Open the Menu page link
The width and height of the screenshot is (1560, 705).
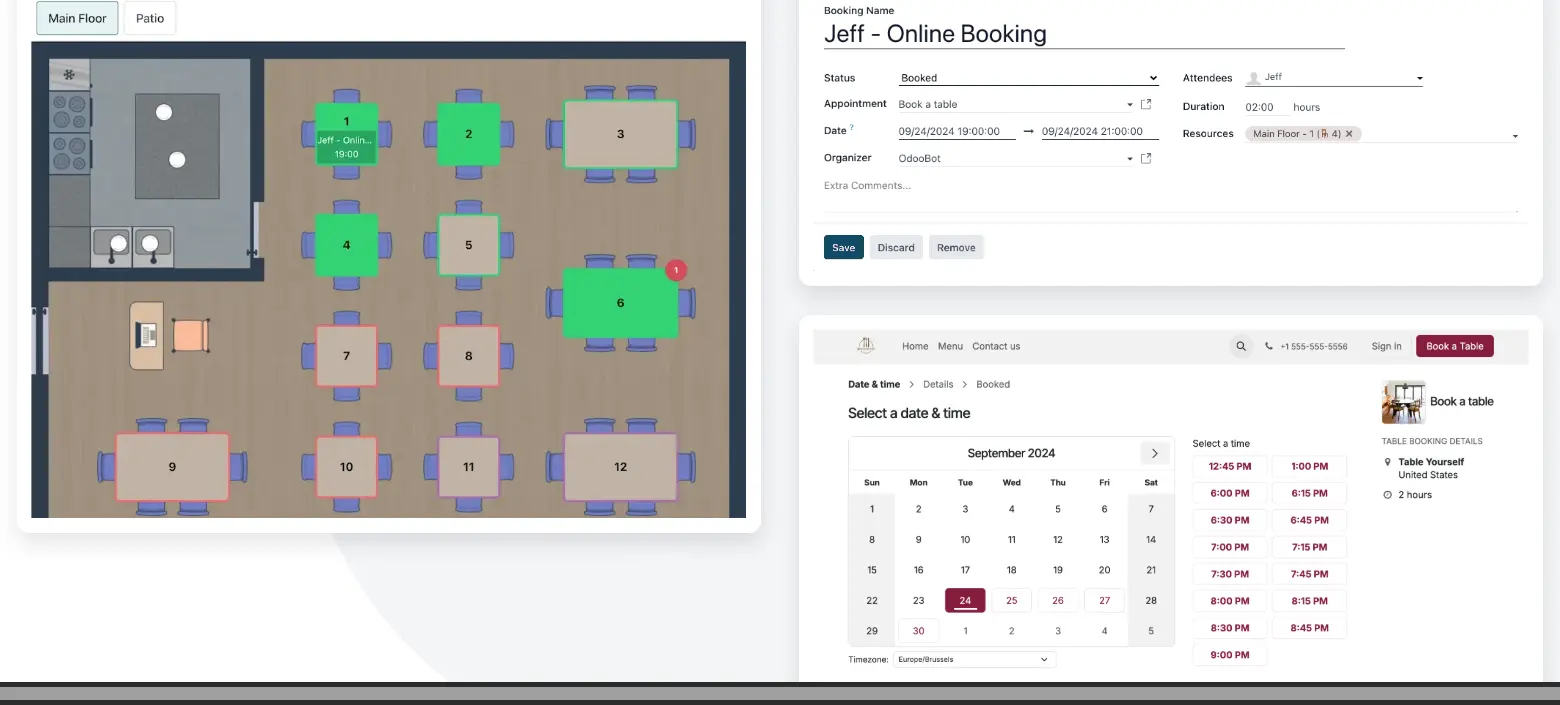[x=950, y=346]
